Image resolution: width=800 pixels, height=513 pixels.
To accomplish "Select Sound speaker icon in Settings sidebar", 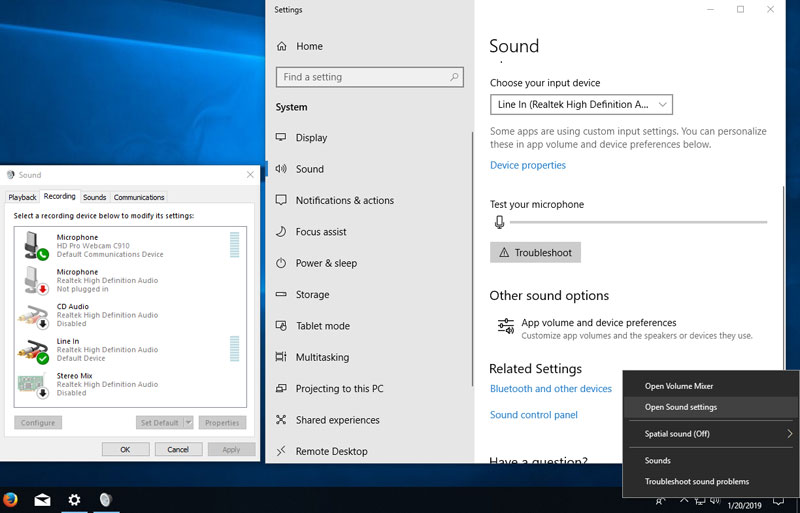I will (281, 169).
